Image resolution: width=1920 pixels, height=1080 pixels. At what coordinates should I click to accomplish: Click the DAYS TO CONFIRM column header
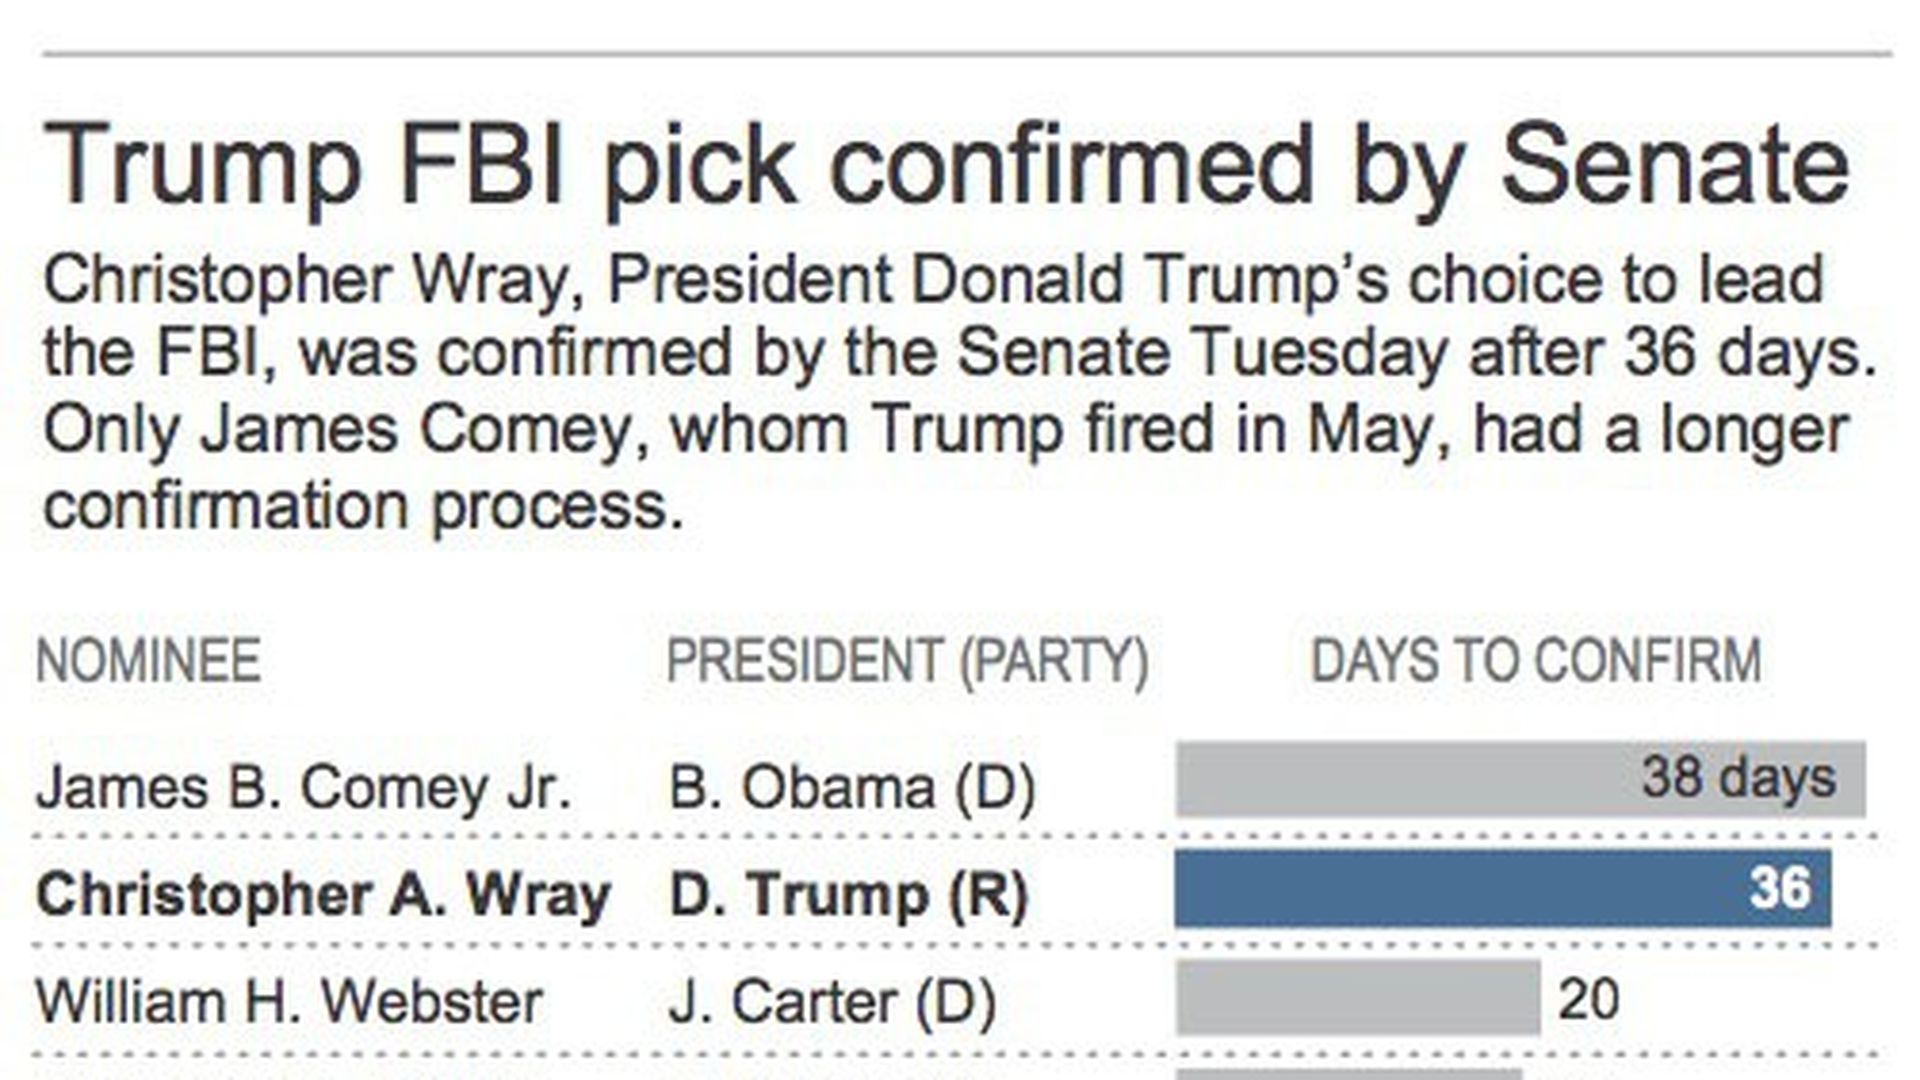1535,661
